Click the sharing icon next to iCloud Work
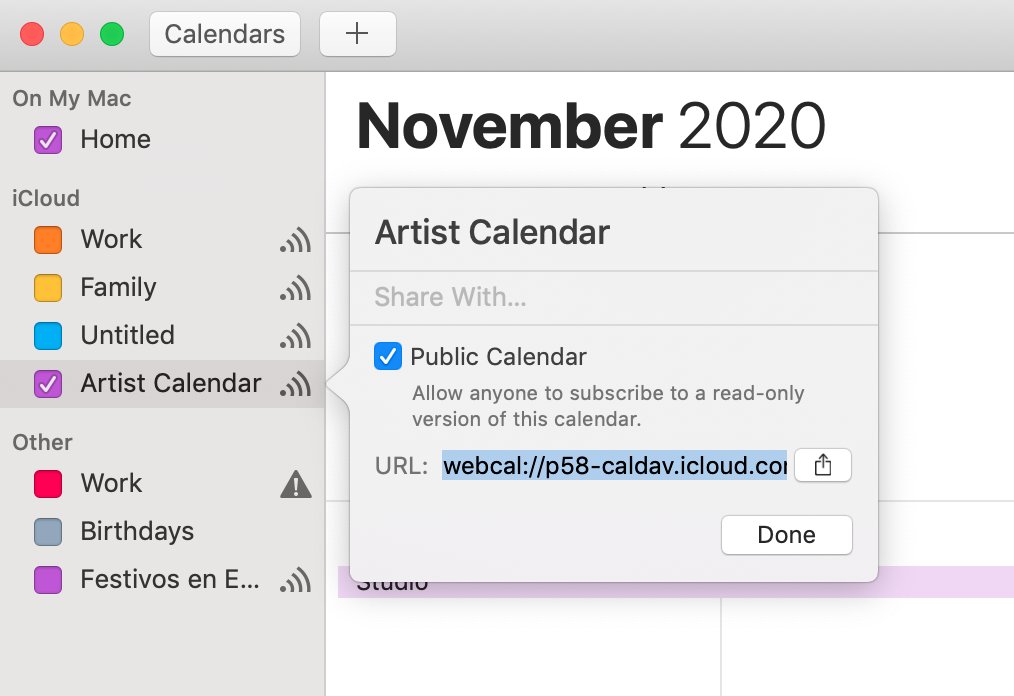 (296, 240)
